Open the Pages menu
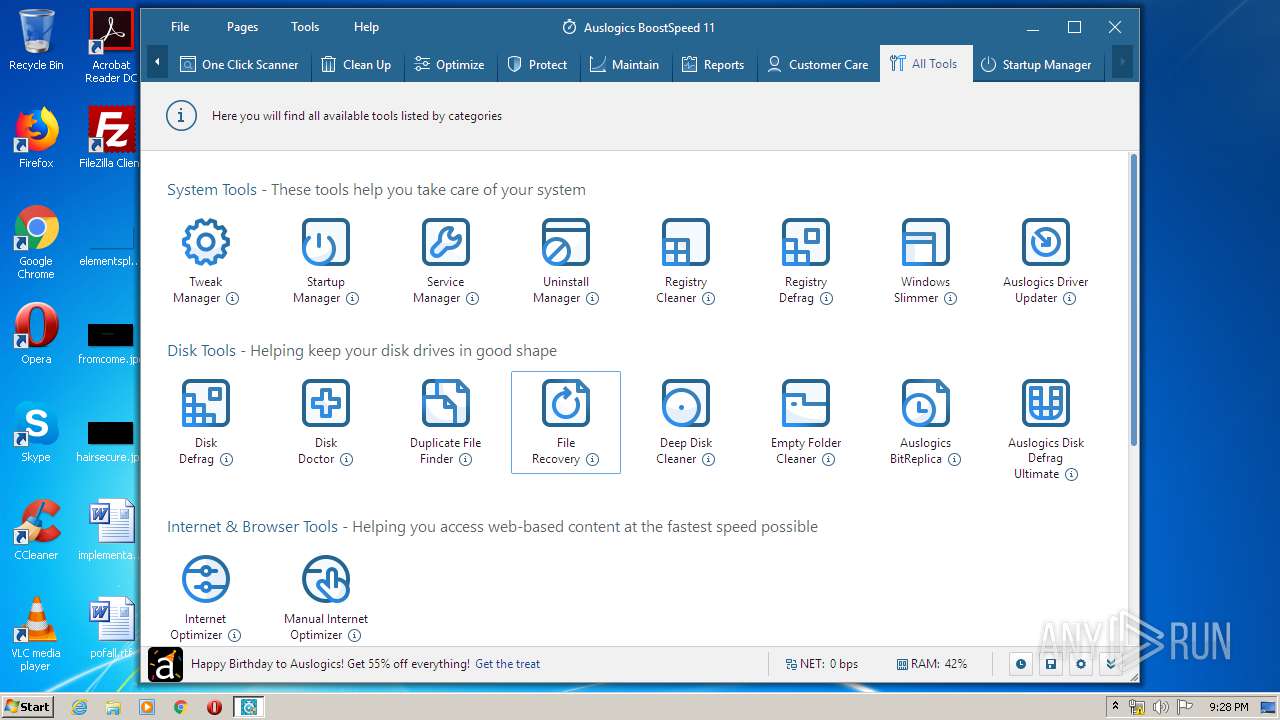The width and height of the screenshot is (1280, 720). (x=242, y=27)
